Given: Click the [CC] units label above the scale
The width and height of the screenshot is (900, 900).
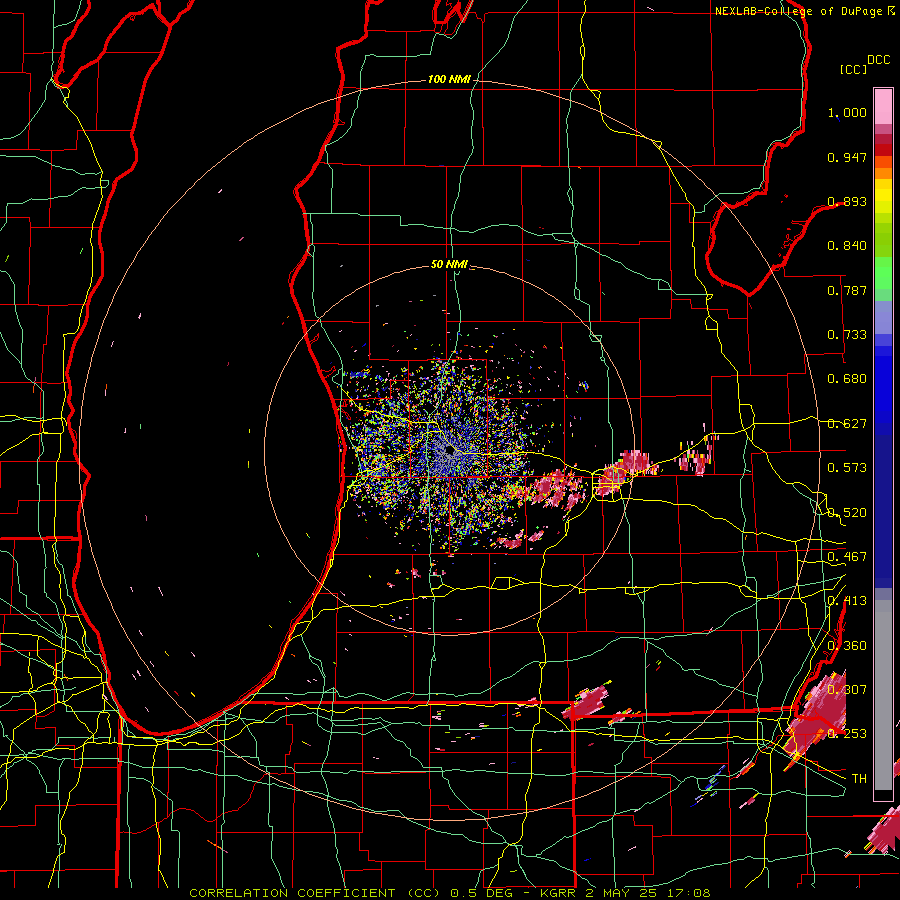Looking at the screenshot, I should (x=853, y=69).
